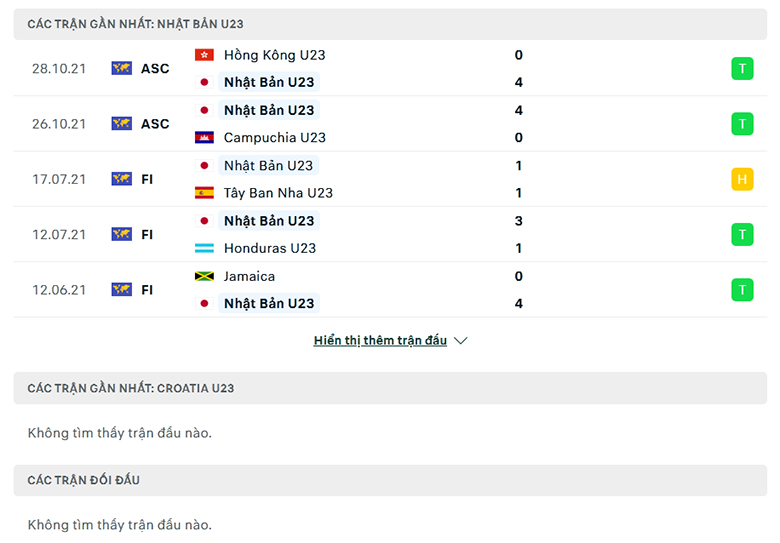Viewport: 780px width, 543px height.
Task: Click the world competition icon on 17.07.21 row
Action: (121, 179)
